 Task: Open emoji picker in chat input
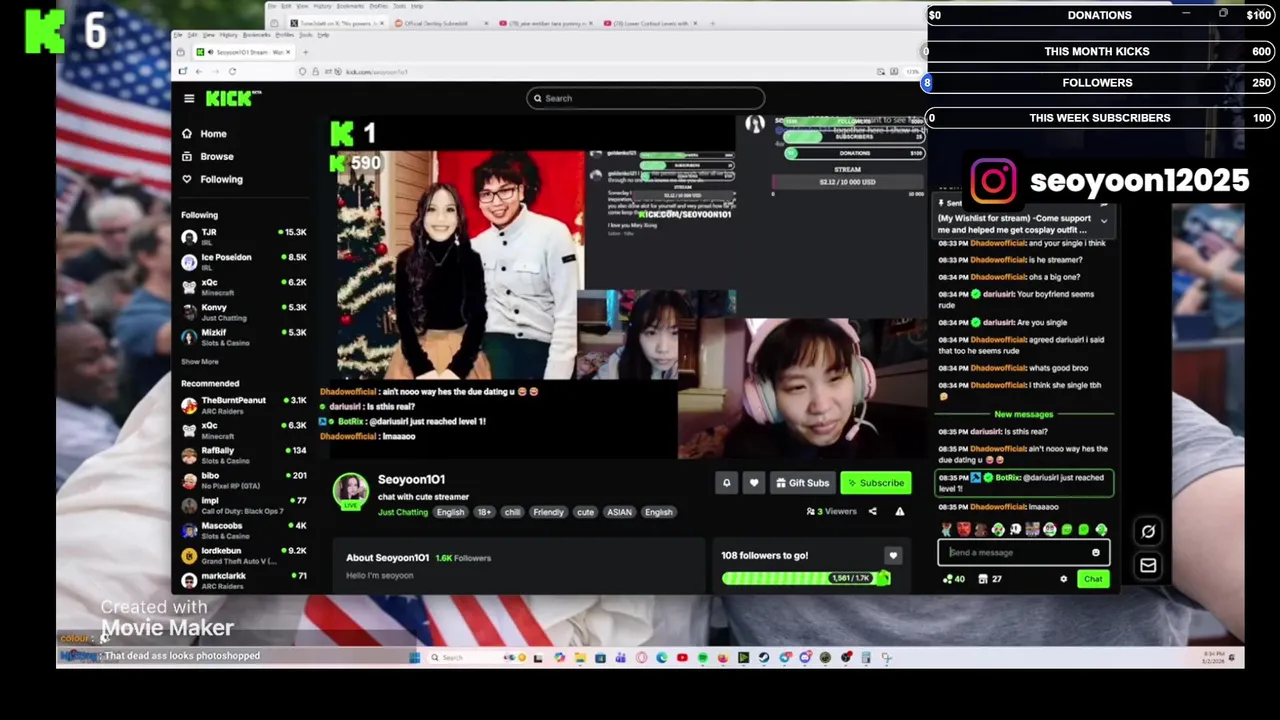(x=1096, y=553)
